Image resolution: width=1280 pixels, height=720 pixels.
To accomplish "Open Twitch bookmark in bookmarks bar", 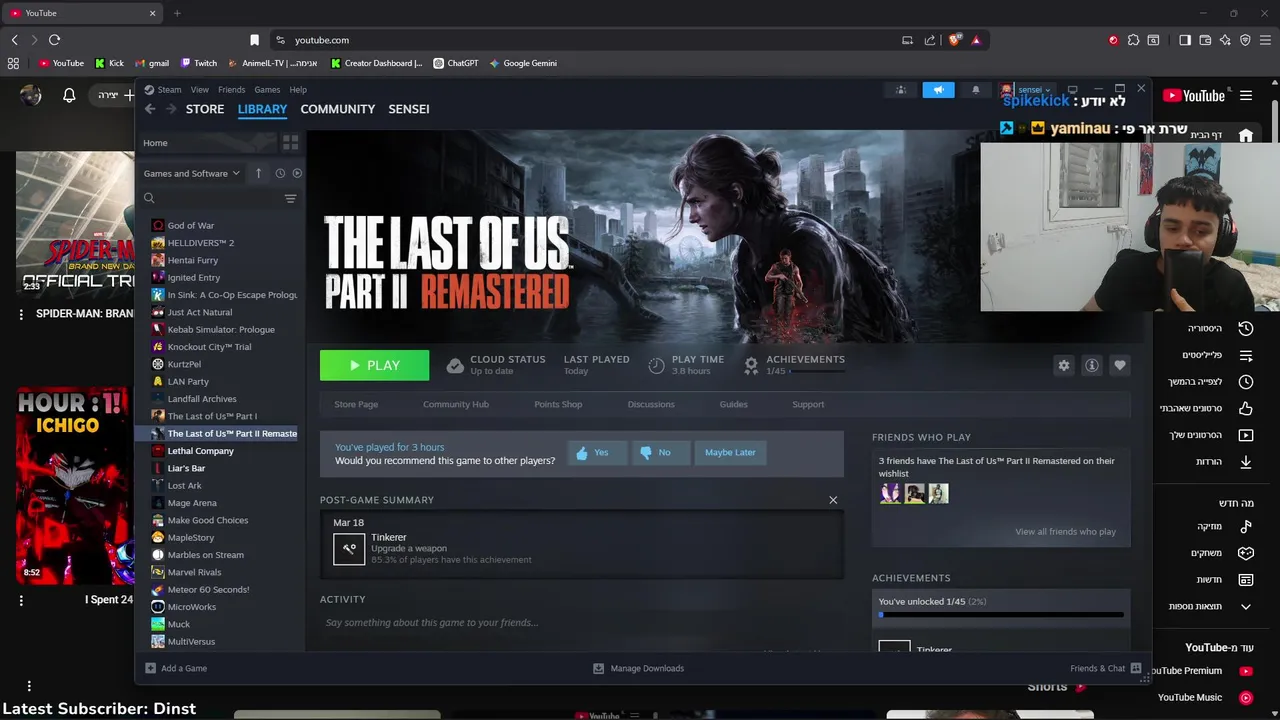I will click(x=198, y=63).
